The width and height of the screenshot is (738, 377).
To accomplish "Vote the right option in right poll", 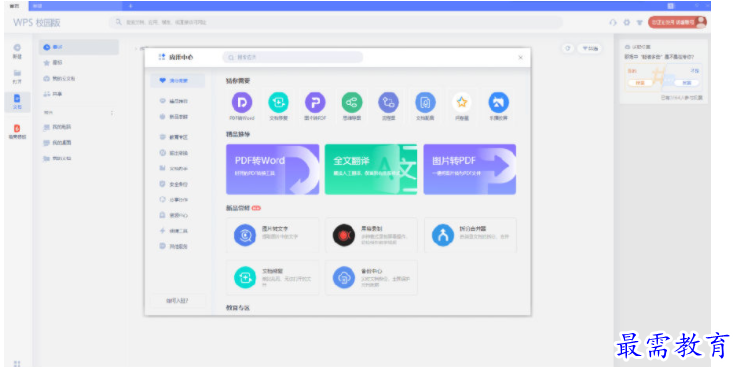I will tap(687, 83).
